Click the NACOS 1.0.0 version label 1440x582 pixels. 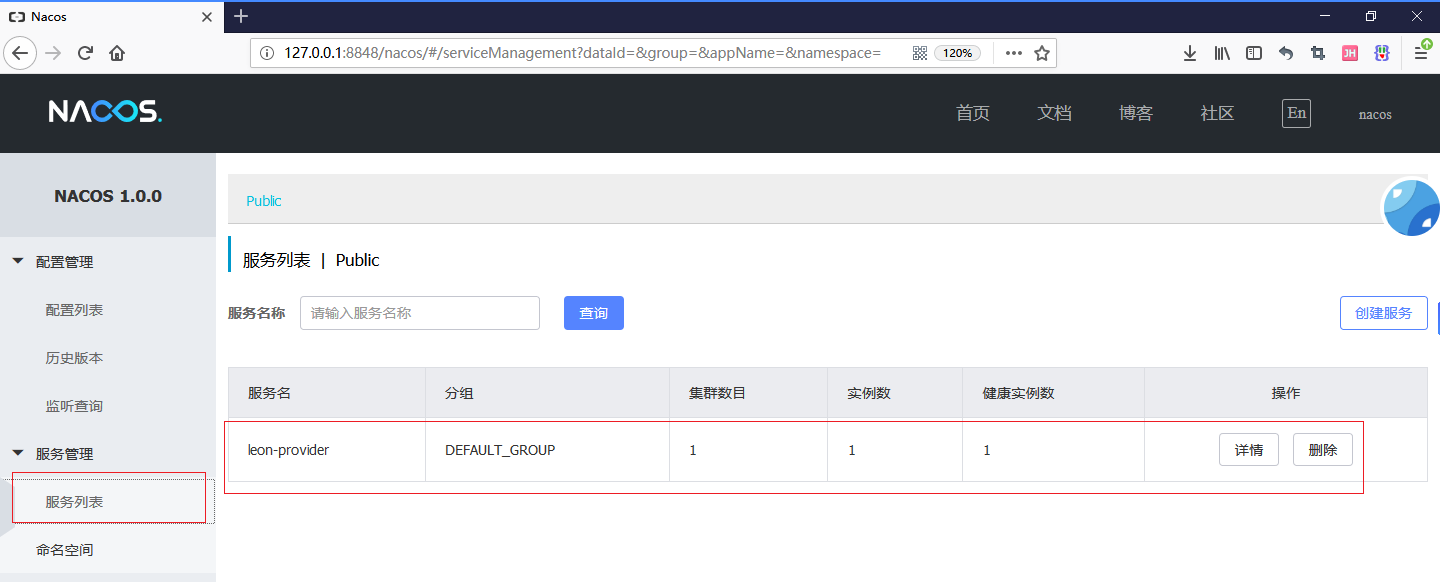(x=108, y=196)
